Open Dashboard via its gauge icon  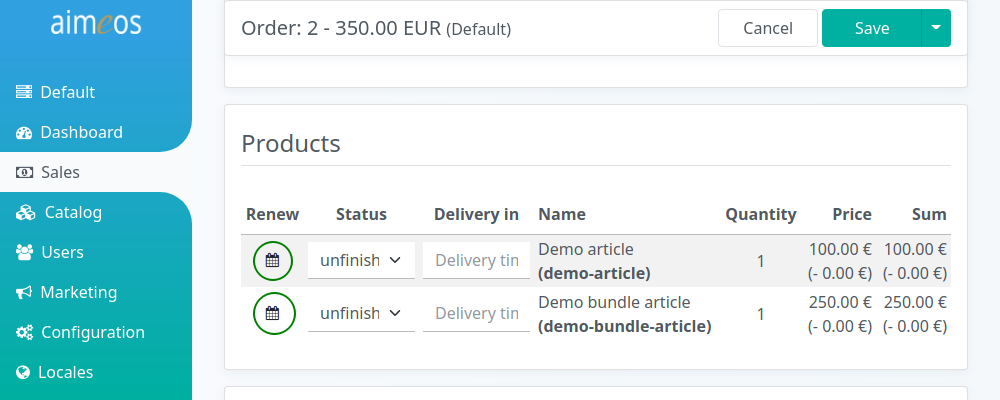pyautogui.click(x=24, y=133)
